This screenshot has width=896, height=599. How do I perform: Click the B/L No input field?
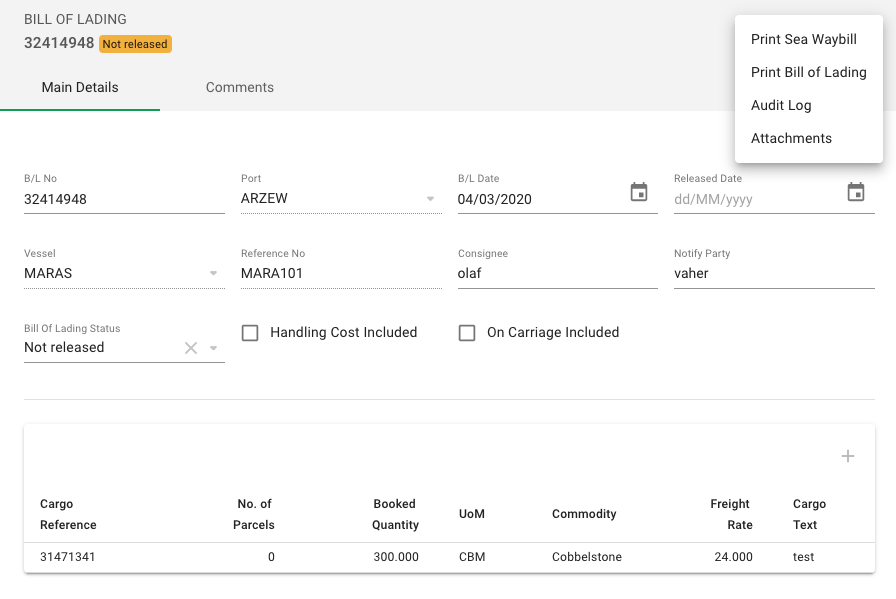coord(124,199)
